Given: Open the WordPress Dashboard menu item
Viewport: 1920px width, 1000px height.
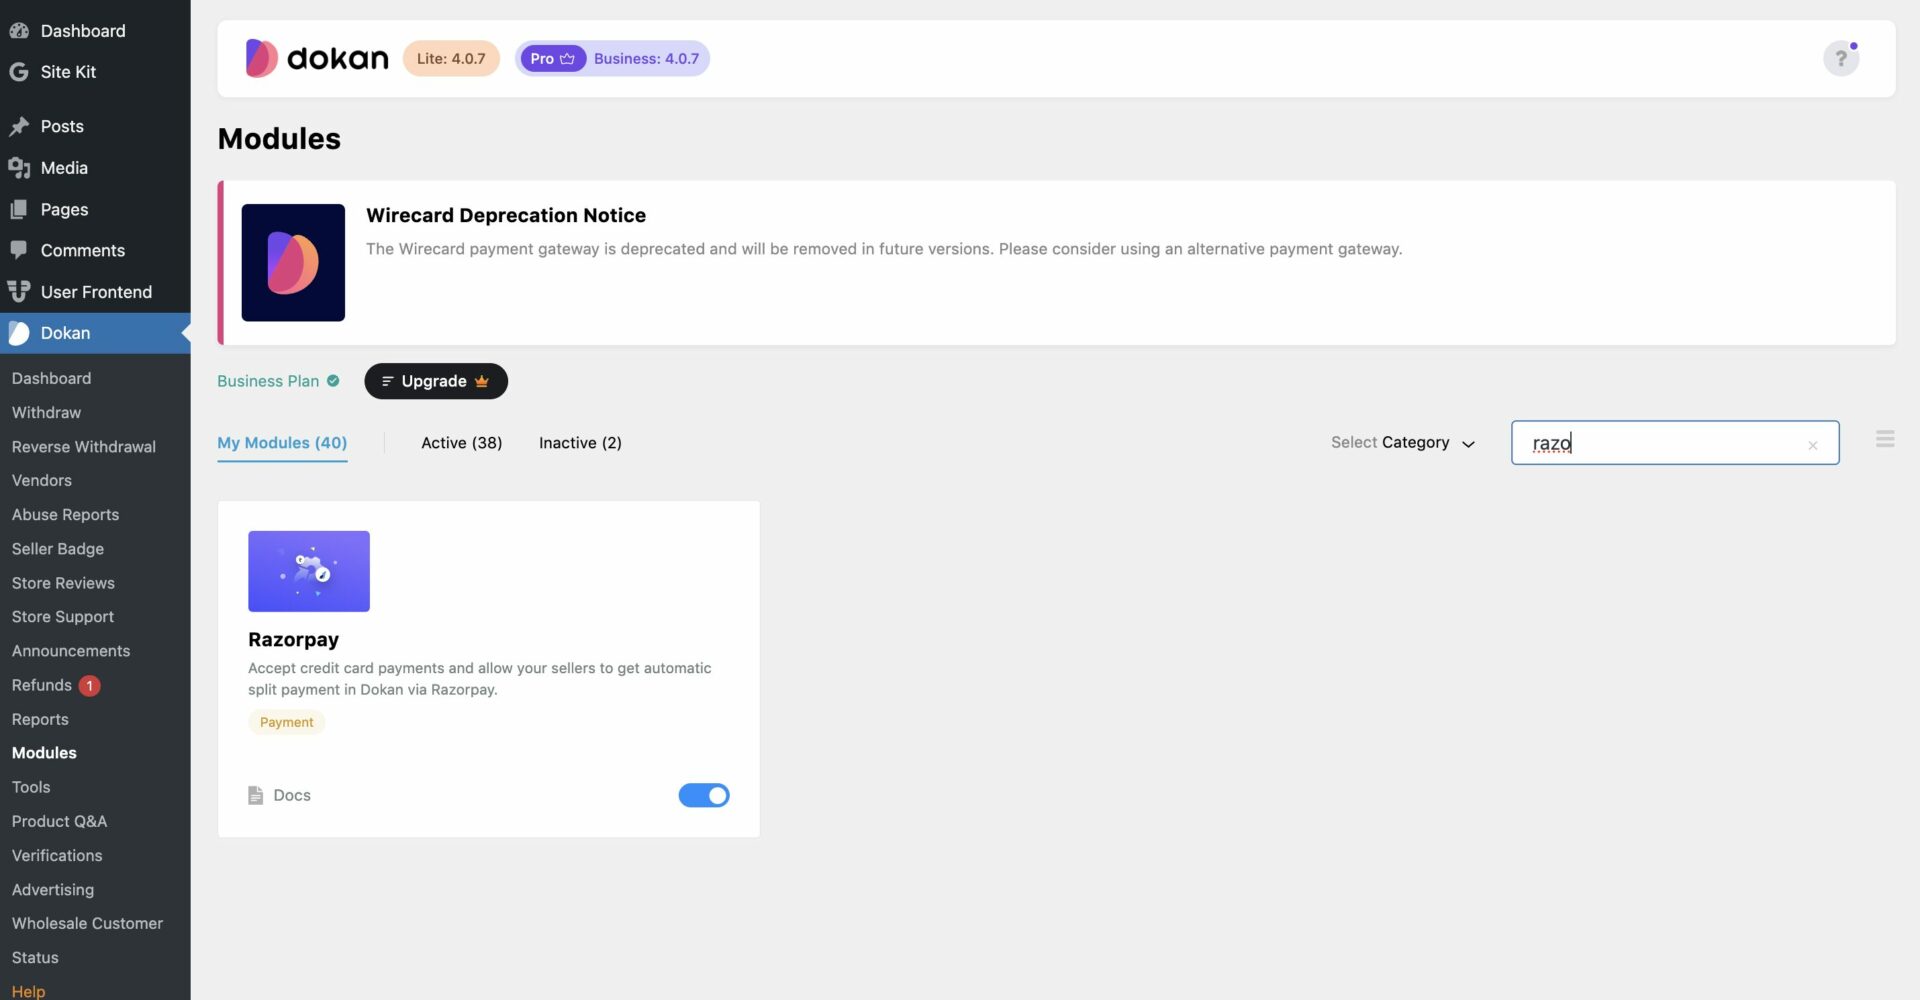Looking at the screenshot, I should click(83, 31).
